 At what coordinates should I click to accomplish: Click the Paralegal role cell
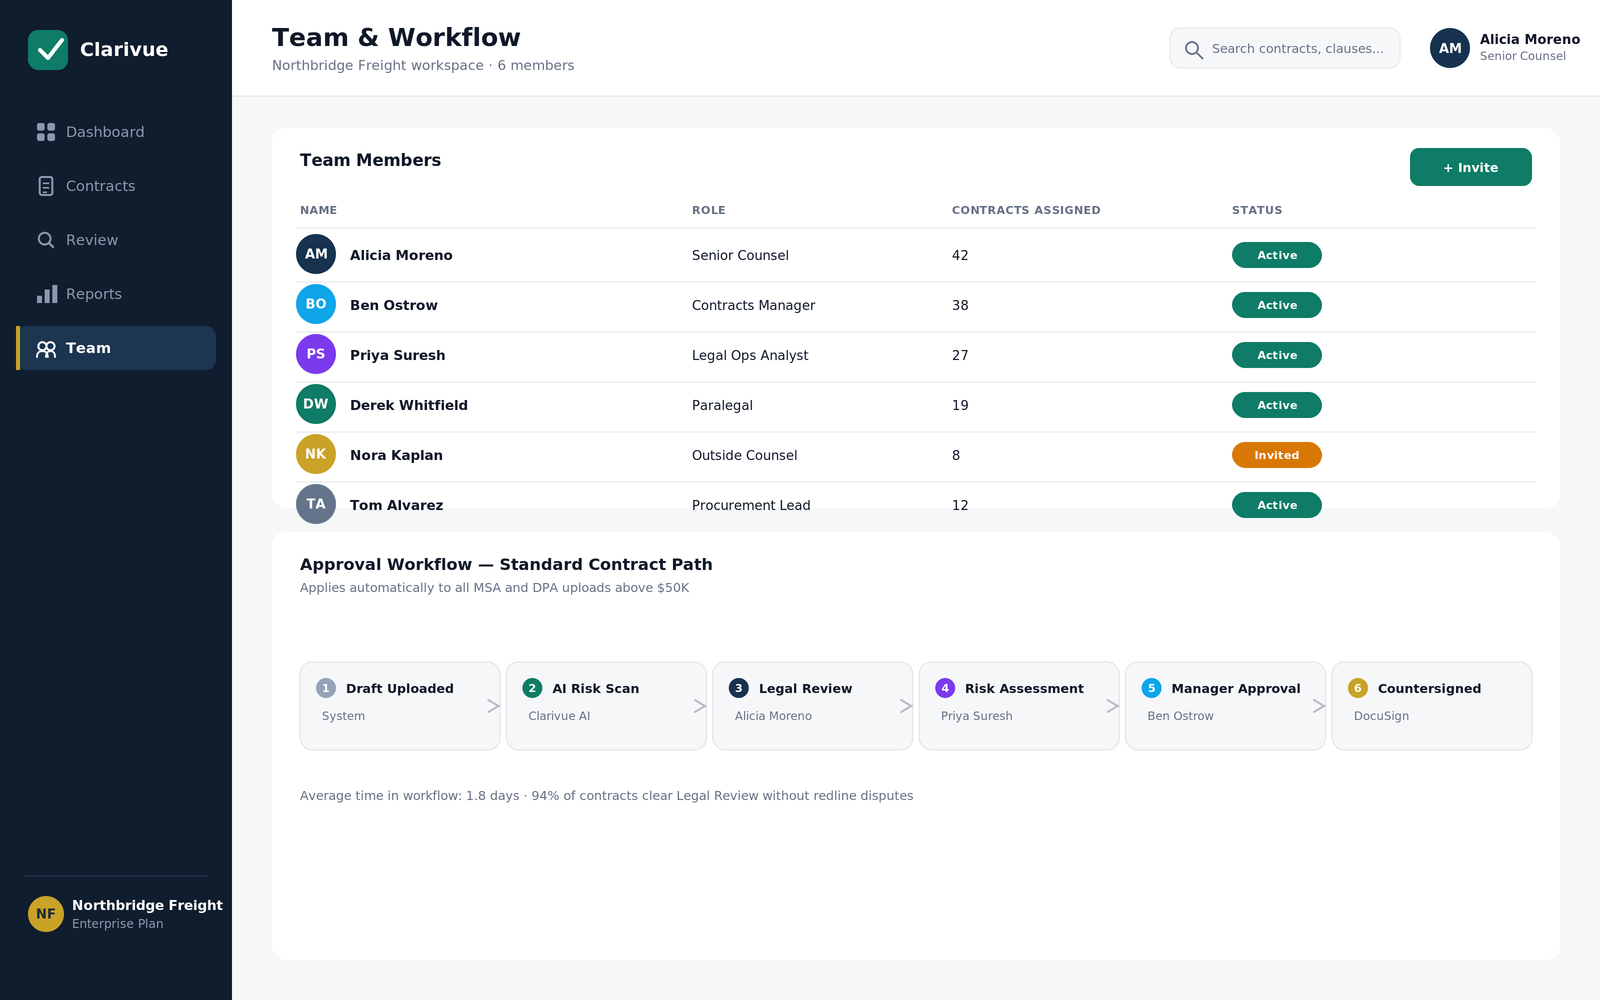pyautogui.click(x=722, y=405)
